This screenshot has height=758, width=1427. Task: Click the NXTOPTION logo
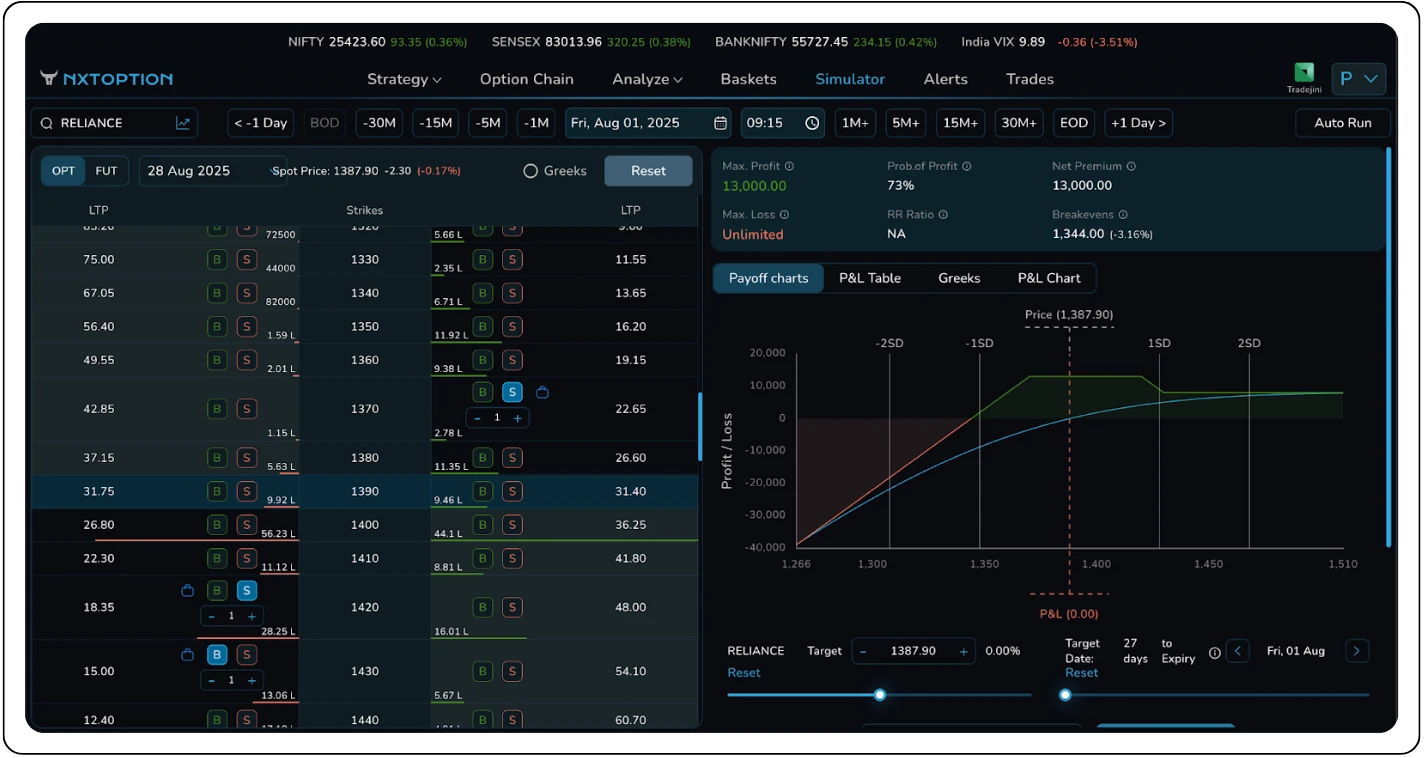[107, 79]
